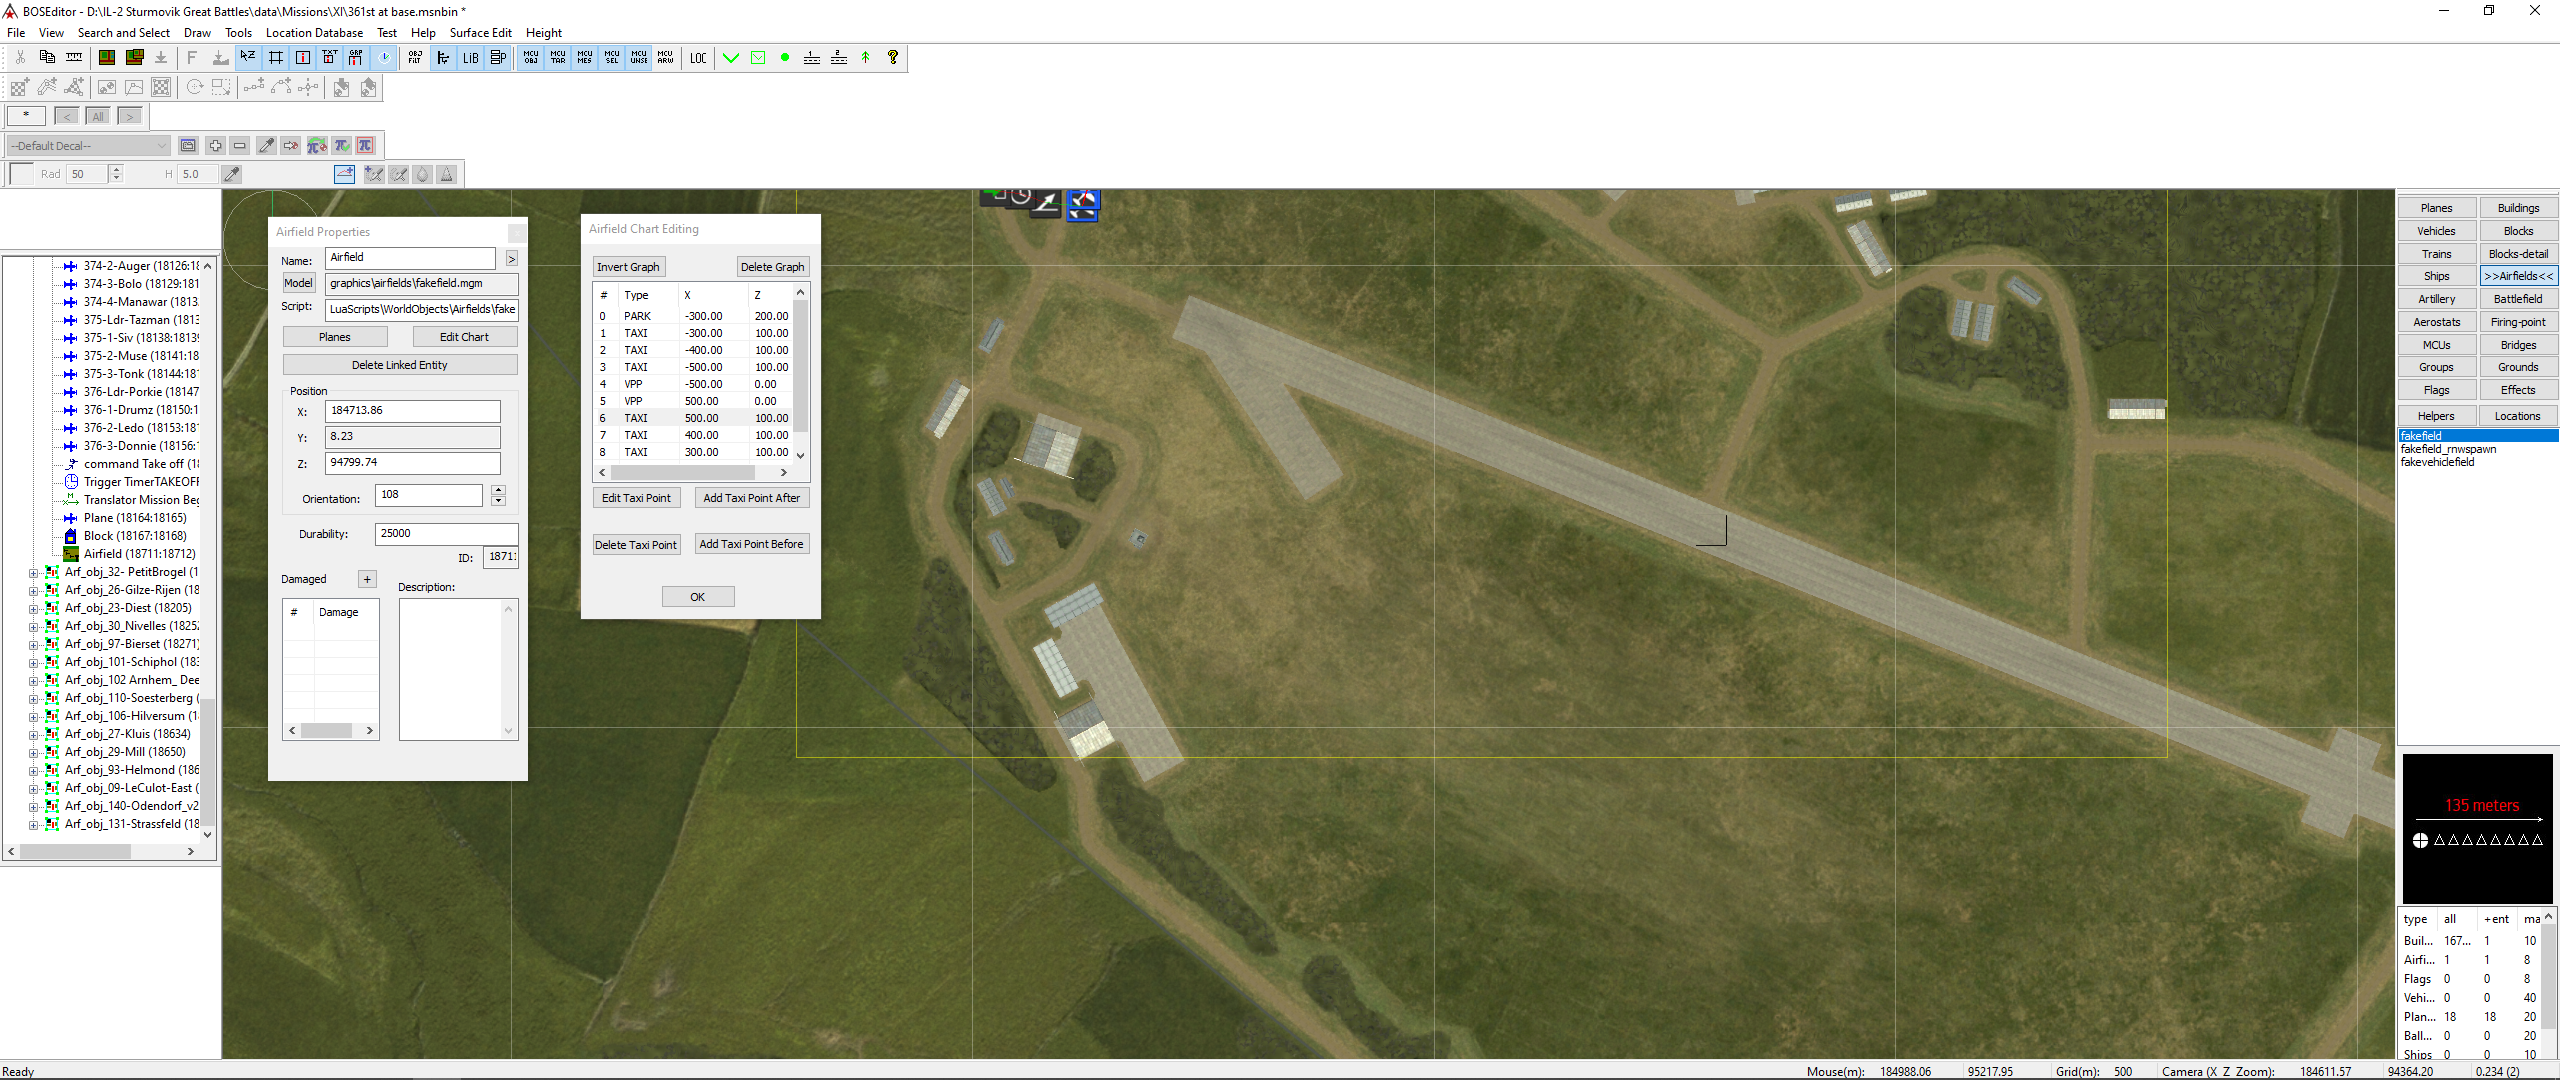
Task: Toggle the OBJ FILT filter button
Action: tap(415, 58)
